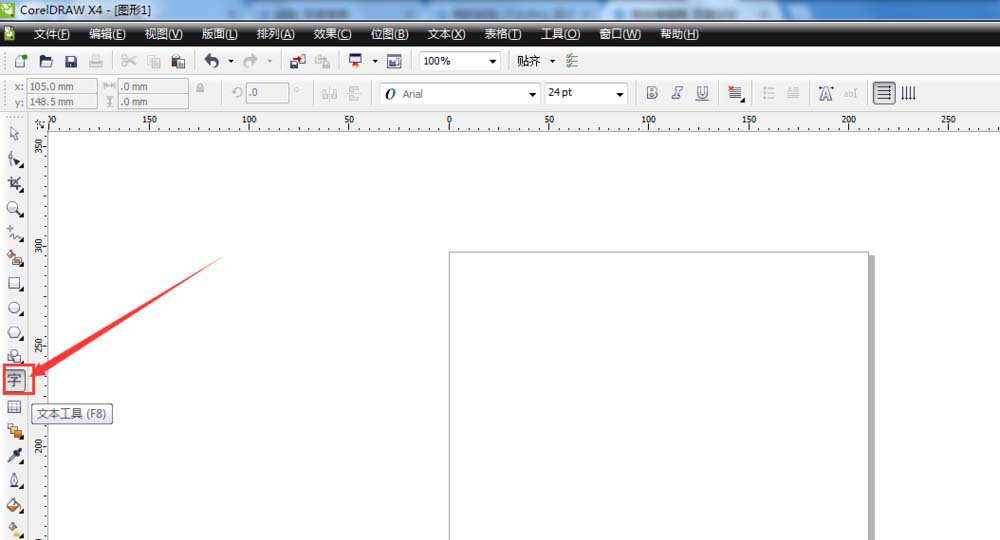Screen dimensions: 1000x540
Task: Select the Smart fill tool
Action: [x=15, y=258]
